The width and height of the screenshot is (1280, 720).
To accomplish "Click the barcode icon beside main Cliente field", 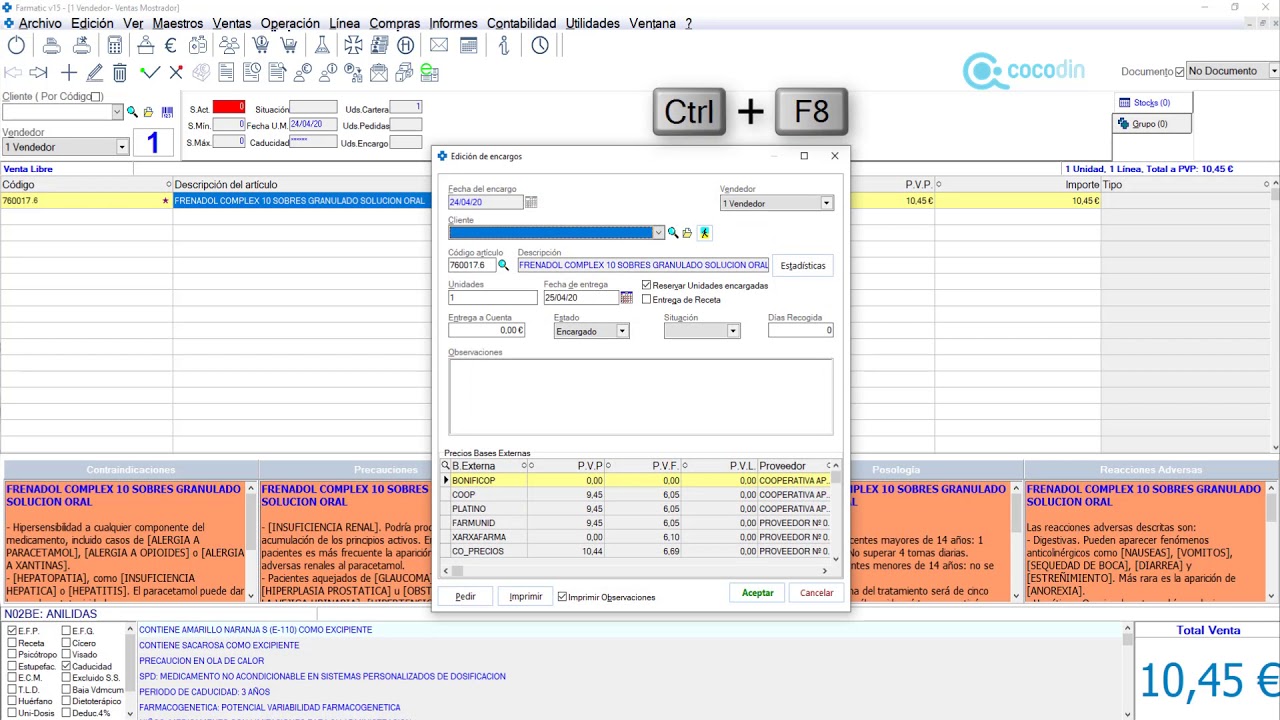I will (166, 112).
